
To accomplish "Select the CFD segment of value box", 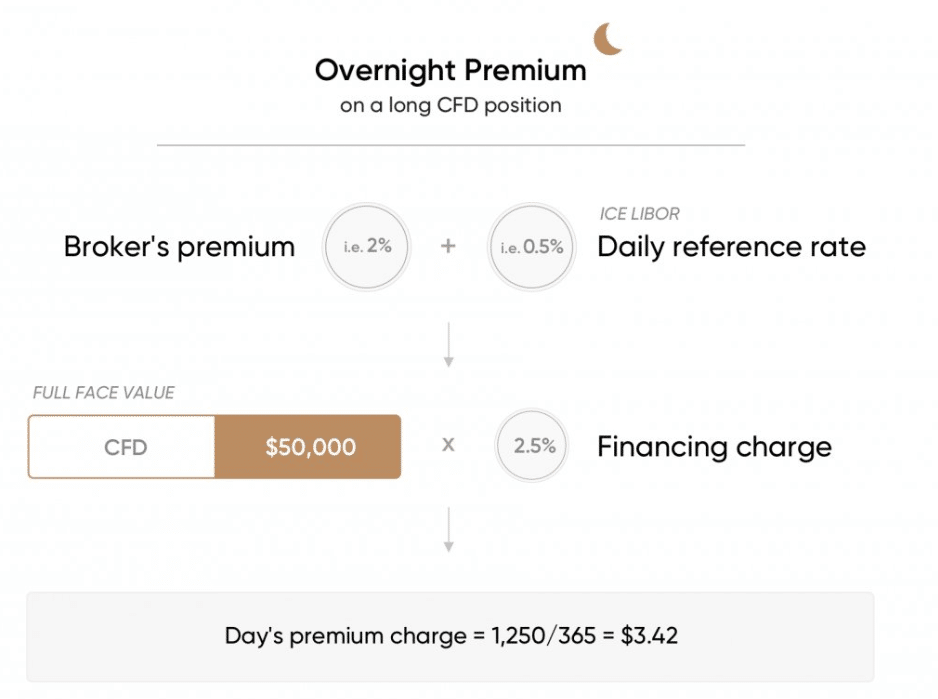I will click(121, 446).
